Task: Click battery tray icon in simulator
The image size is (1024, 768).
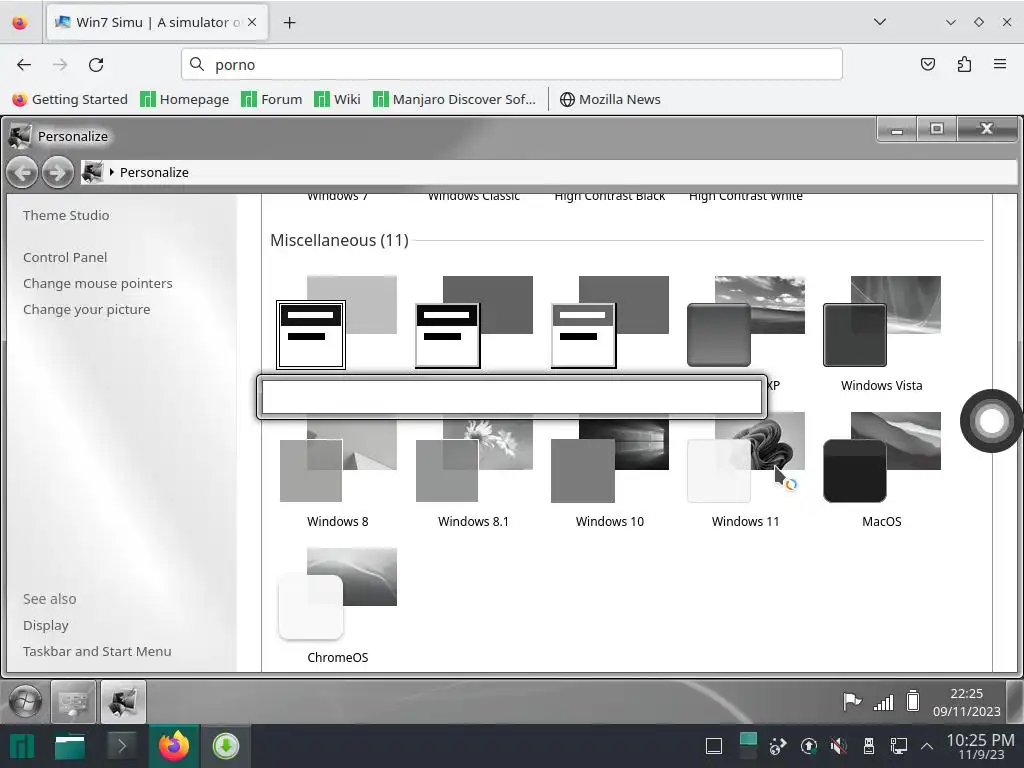Action: (913, 701)
